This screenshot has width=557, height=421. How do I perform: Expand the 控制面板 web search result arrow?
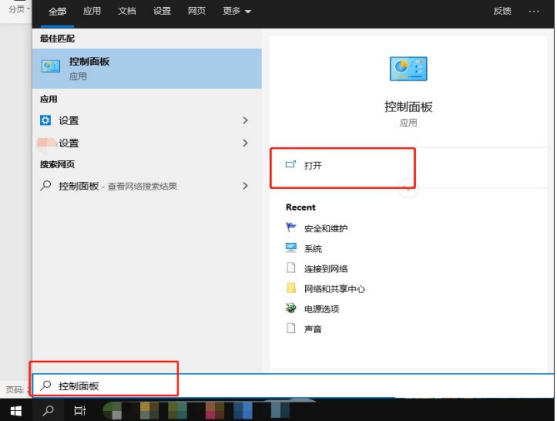pos(245,186)
